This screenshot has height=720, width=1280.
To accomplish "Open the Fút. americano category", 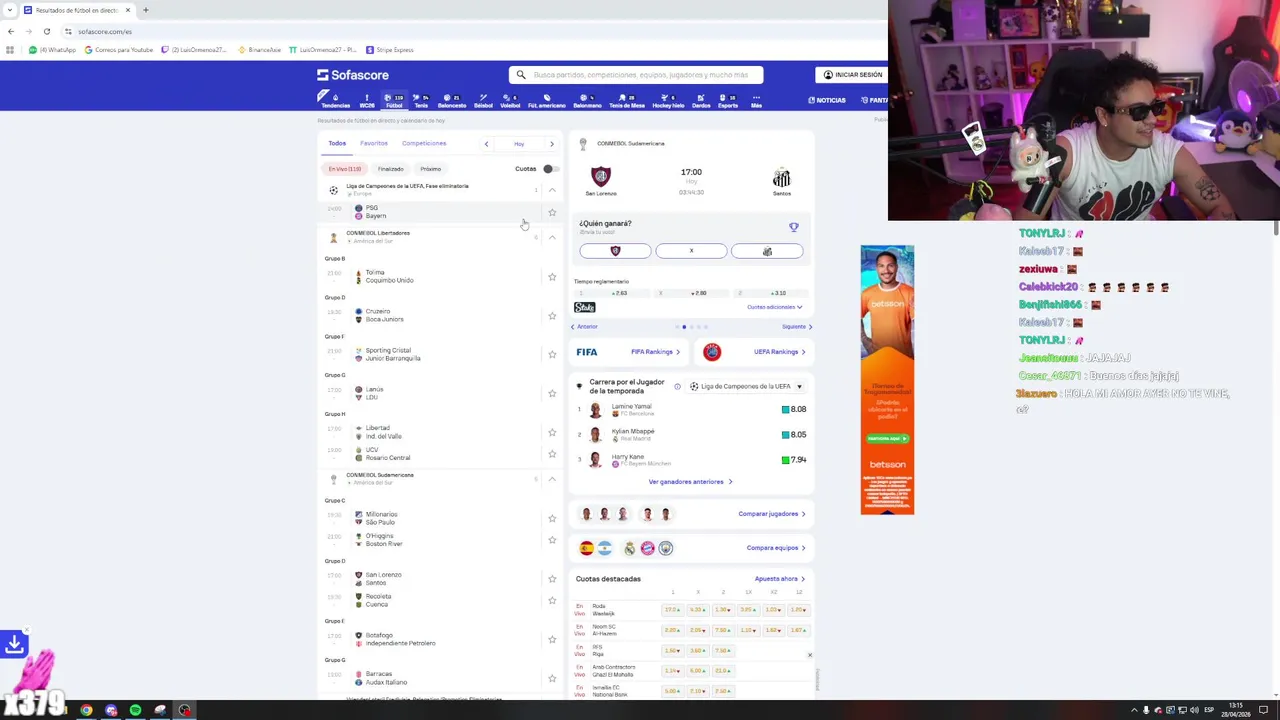I will (x=546, y=100).
